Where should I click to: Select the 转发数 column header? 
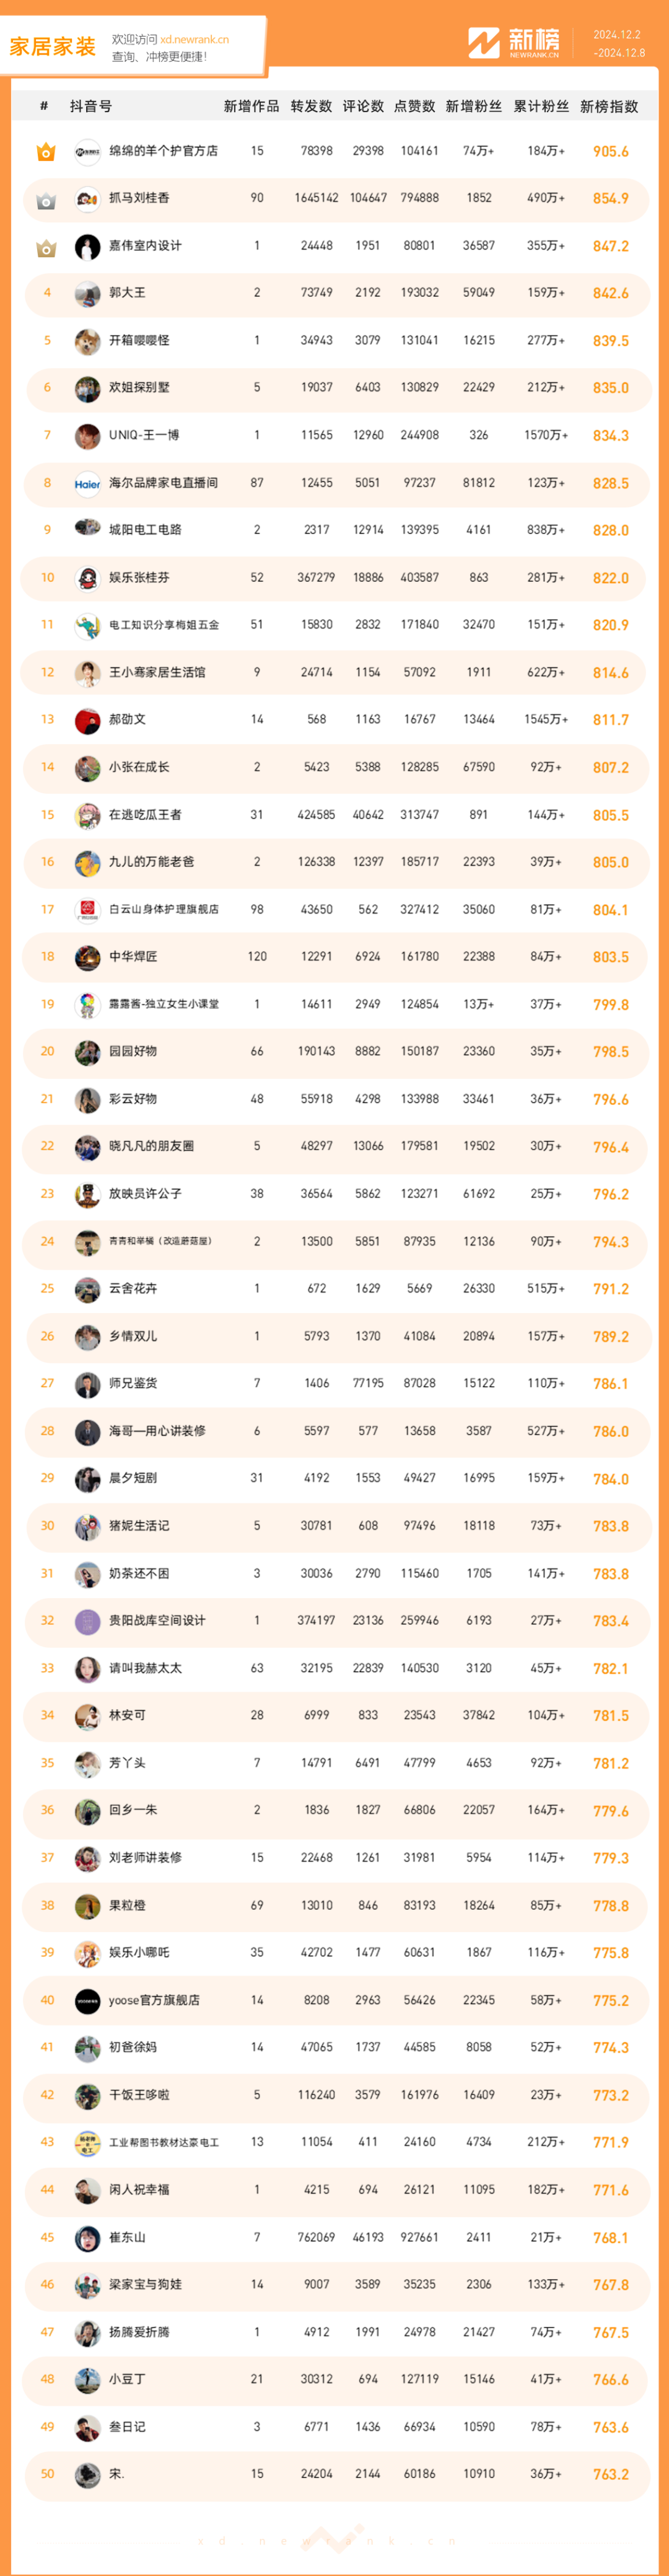click(311, 107)
